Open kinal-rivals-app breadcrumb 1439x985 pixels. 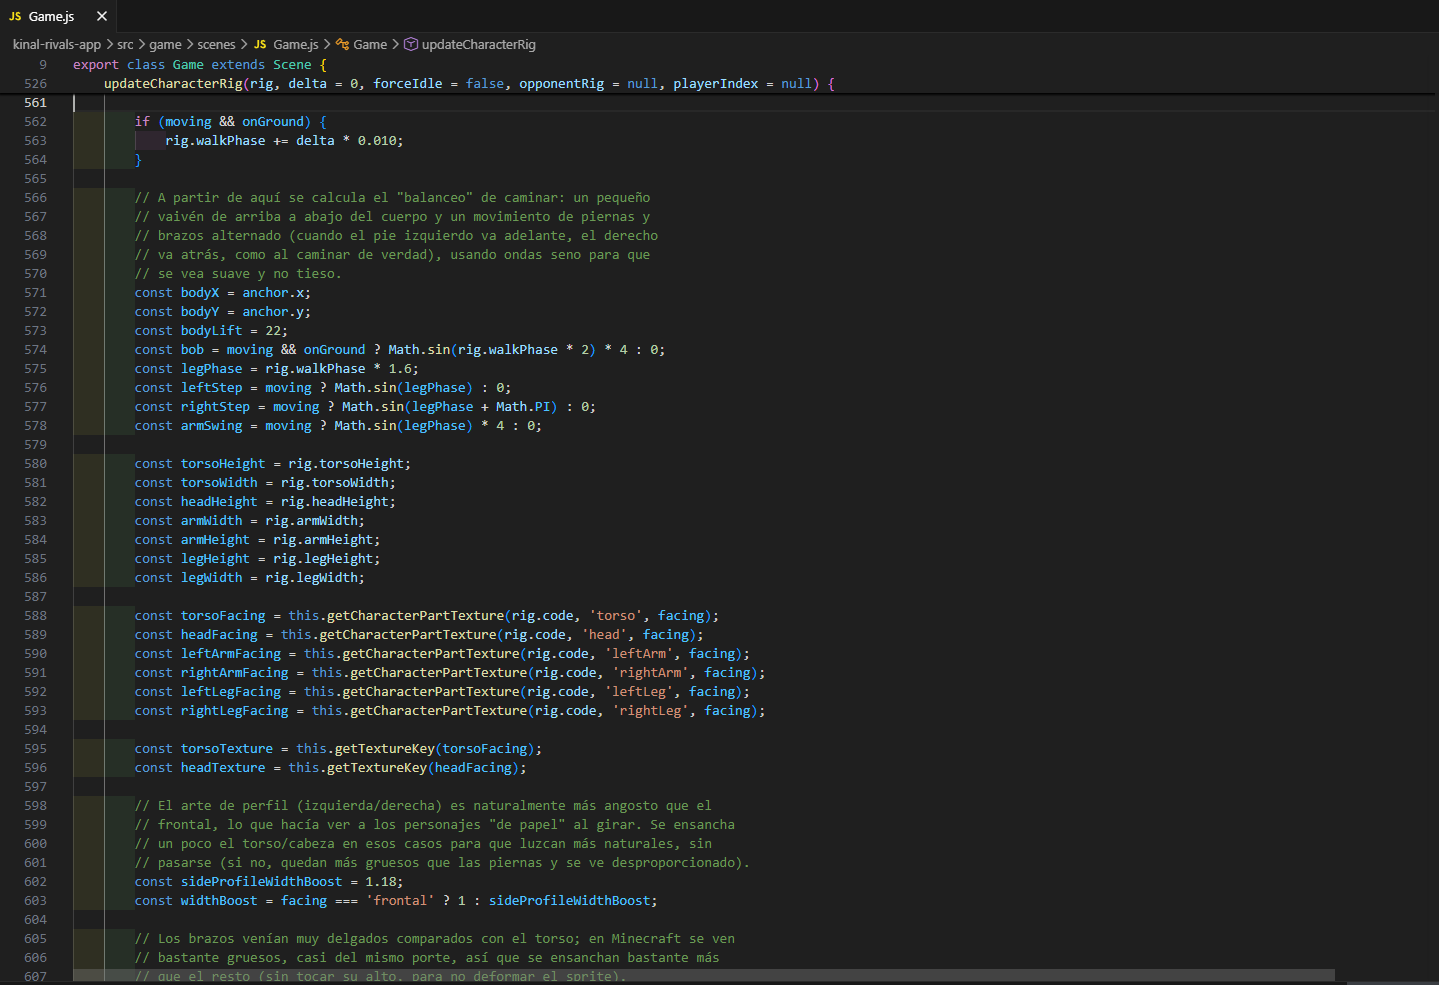(57, 44)
